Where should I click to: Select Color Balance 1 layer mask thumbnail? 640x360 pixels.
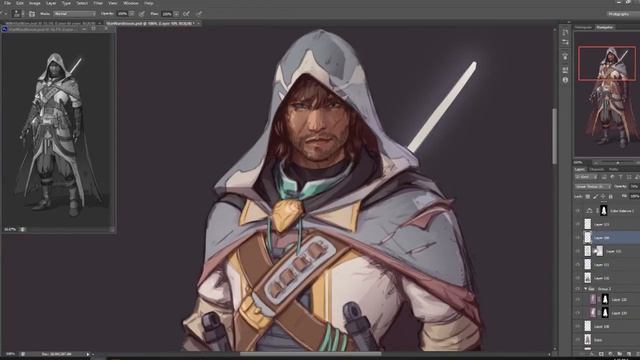coord(604,211)
